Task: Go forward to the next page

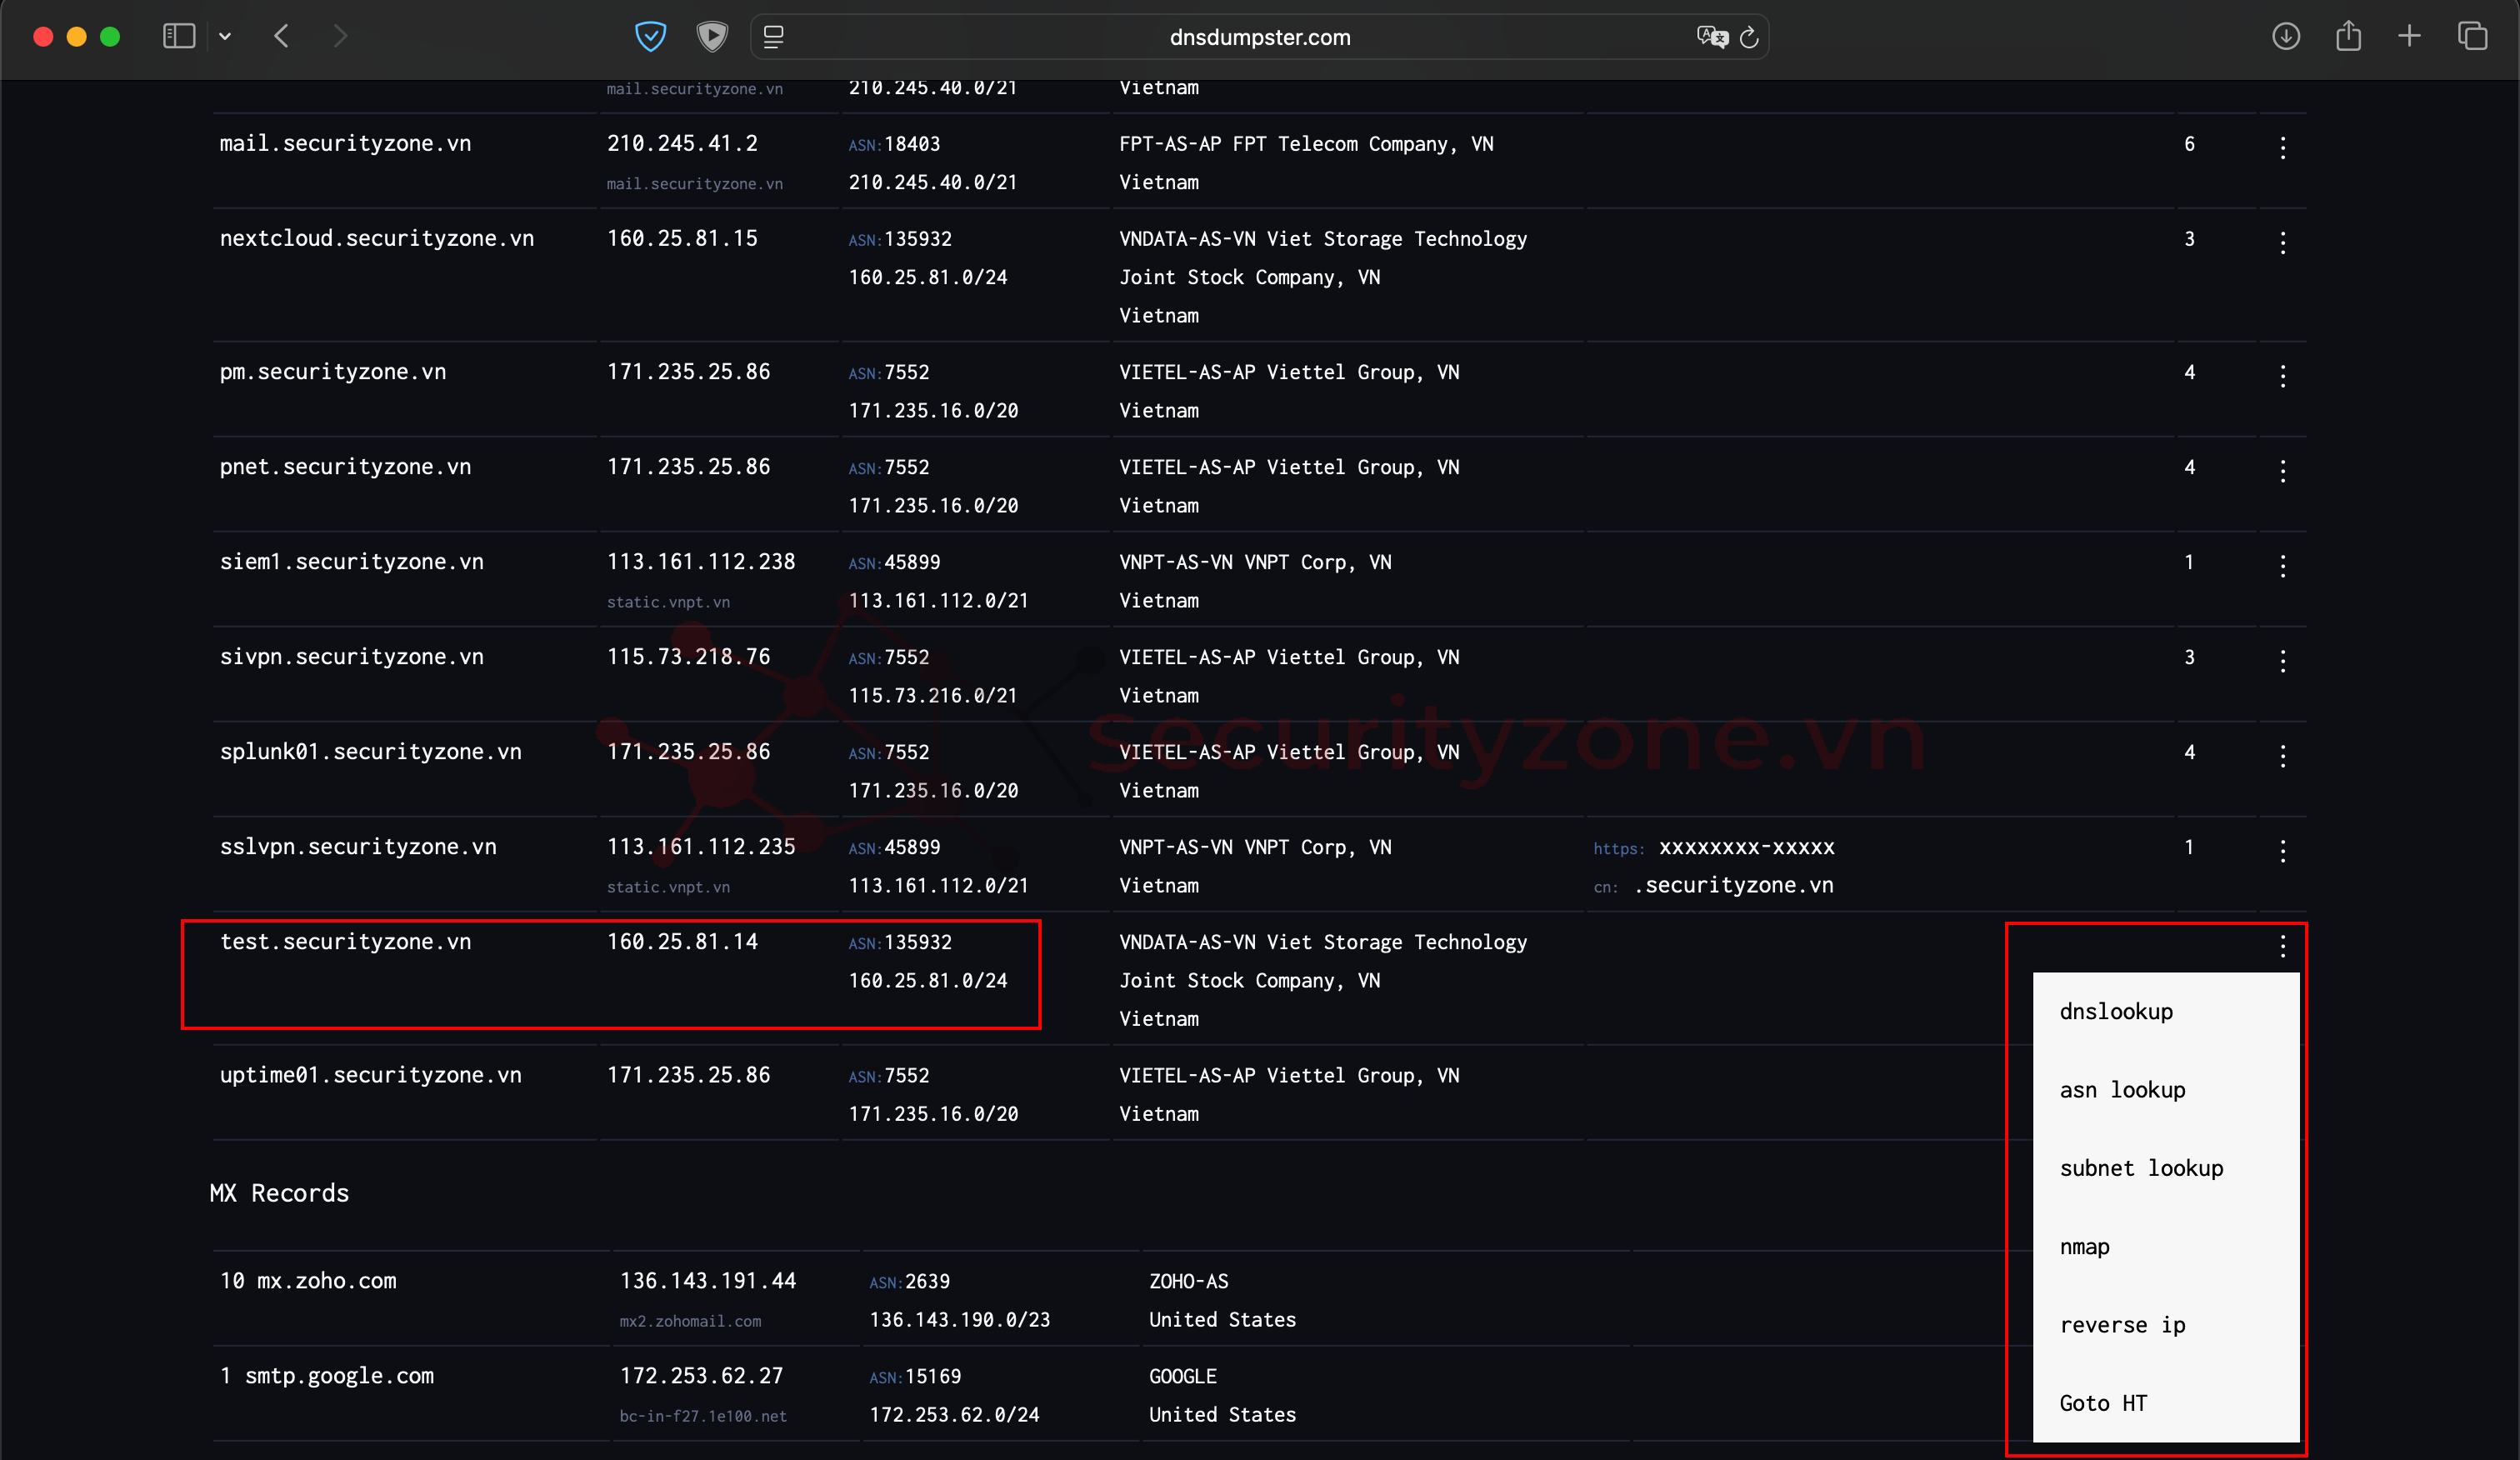Action: click(340, 37)
